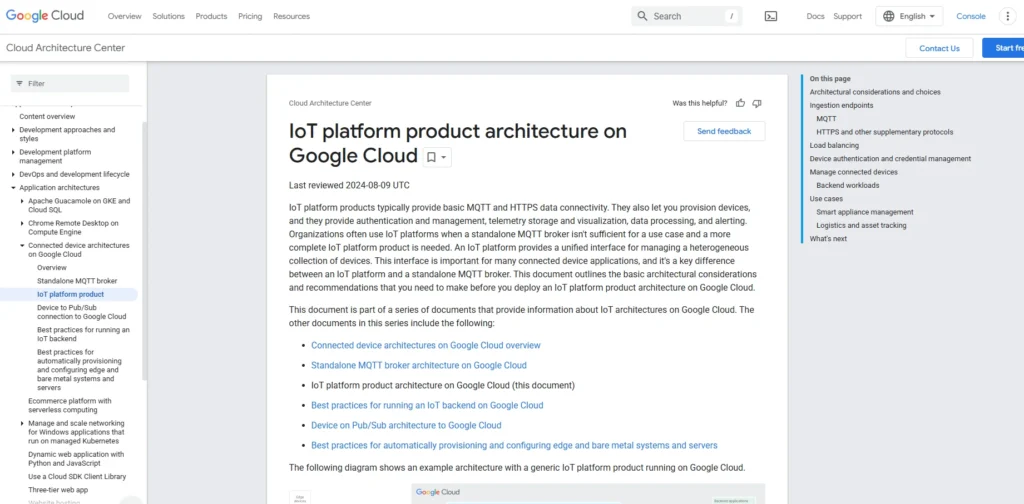Click Cloud Architecture Center breadcrumb
Screen dimensions: 1024x504
point(330,103)
